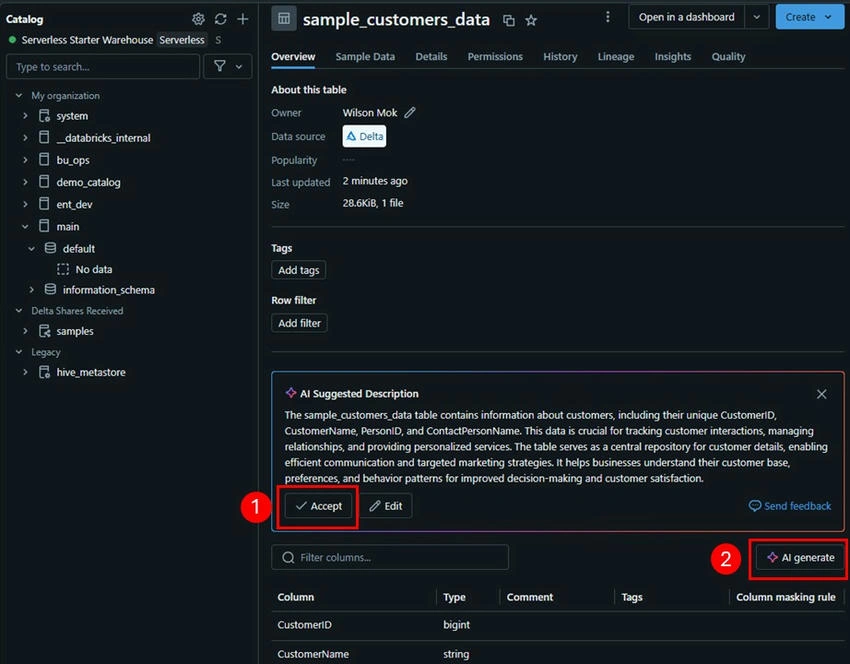850x664 pixels.
Task: Click the system catalog icon
Action: tap(44, 115)
